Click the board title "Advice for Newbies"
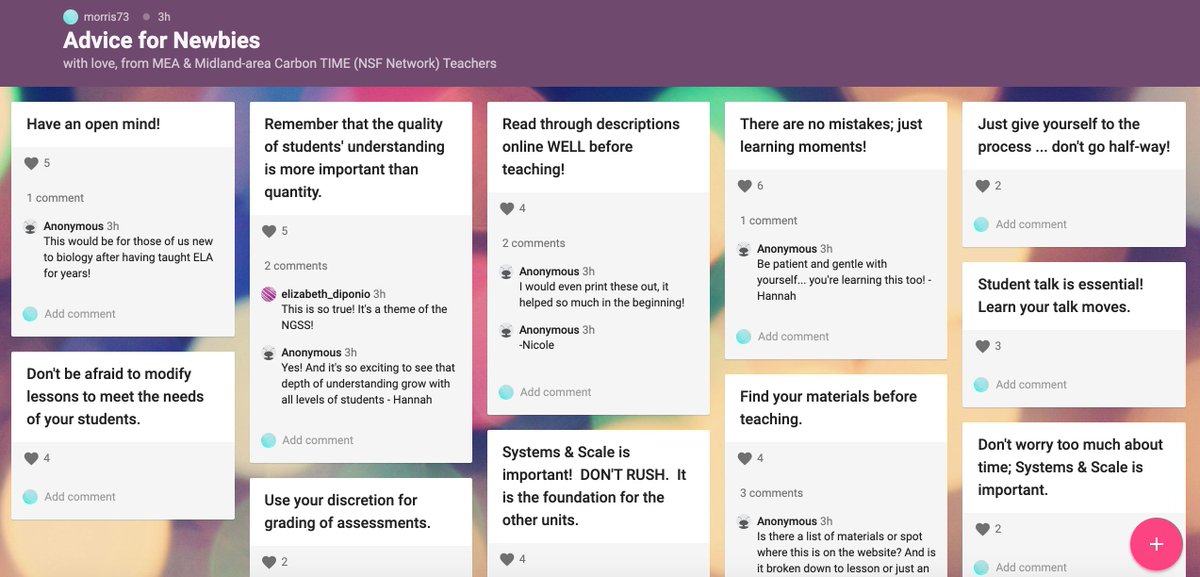This screenshot has height=577, width=1200. click(x=162, y=41)
